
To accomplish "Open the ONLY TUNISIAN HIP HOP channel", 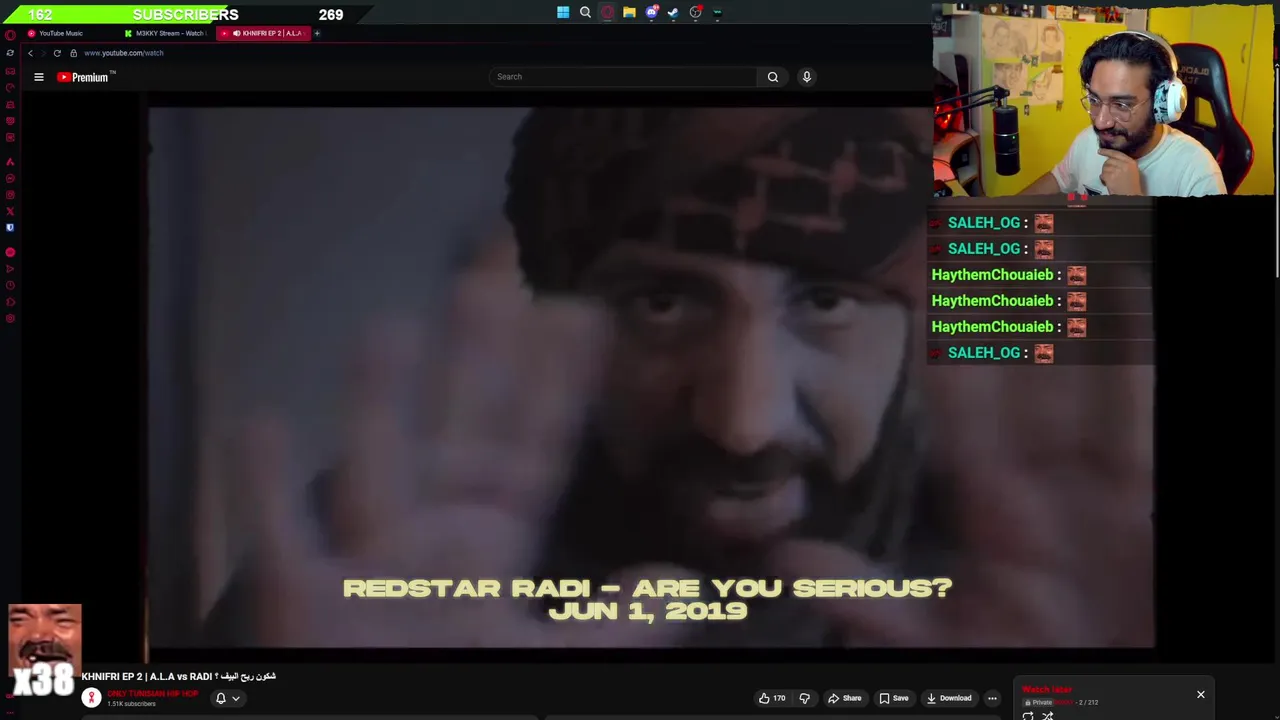I will coord(153,694).
